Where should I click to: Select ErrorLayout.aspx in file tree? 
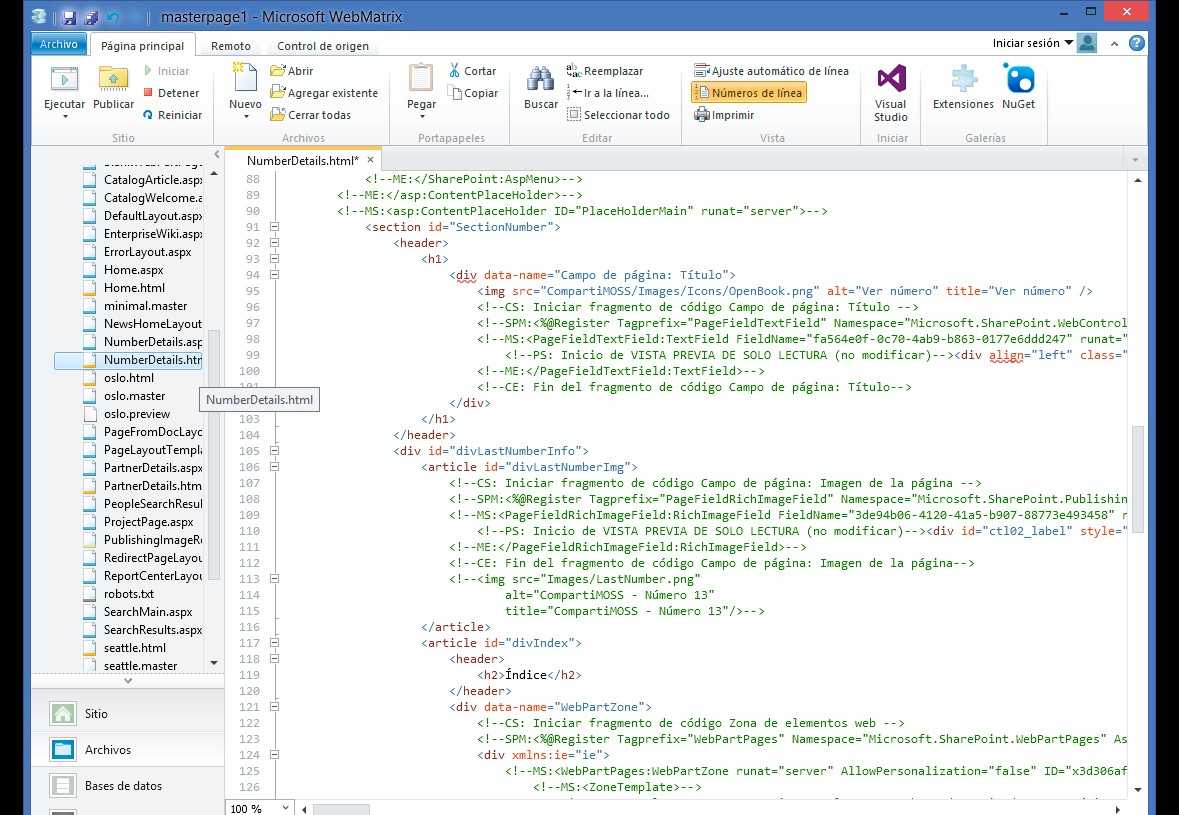click(147, 252)
